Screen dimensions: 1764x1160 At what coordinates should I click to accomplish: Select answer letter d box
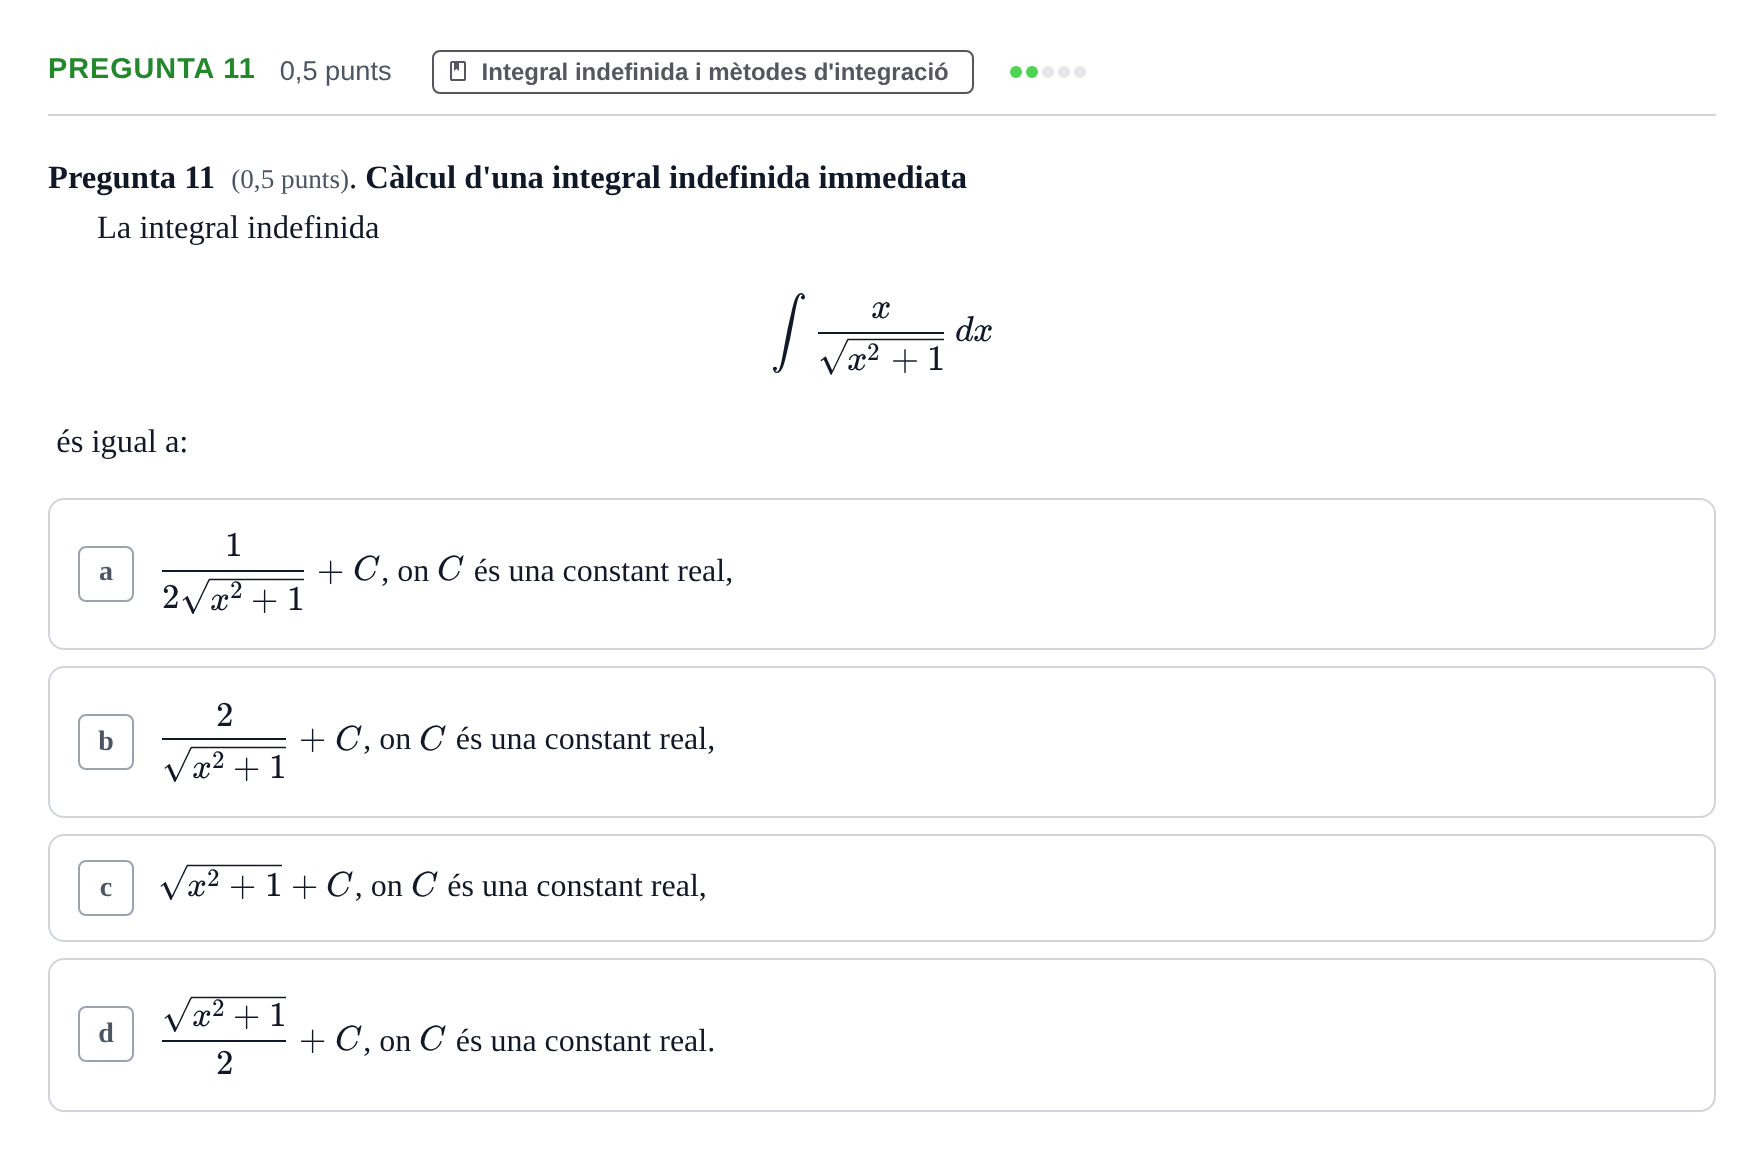106,1034
